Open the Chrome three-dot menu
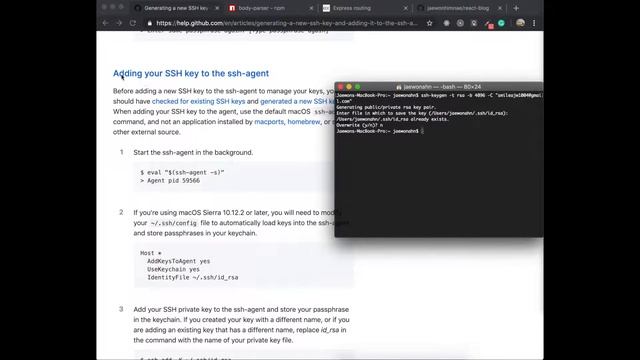The width and height of the screenshot is (640, 360). tap(534, 23)
